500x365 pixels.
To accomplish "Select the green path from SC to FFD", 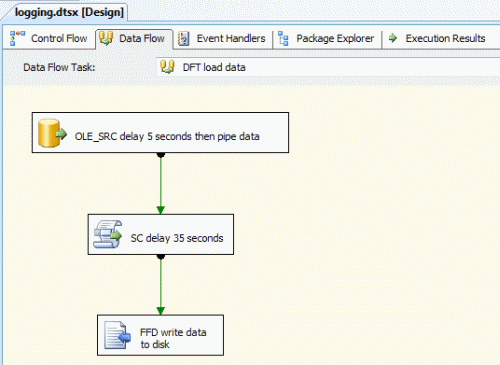I will tap(161, 285).
